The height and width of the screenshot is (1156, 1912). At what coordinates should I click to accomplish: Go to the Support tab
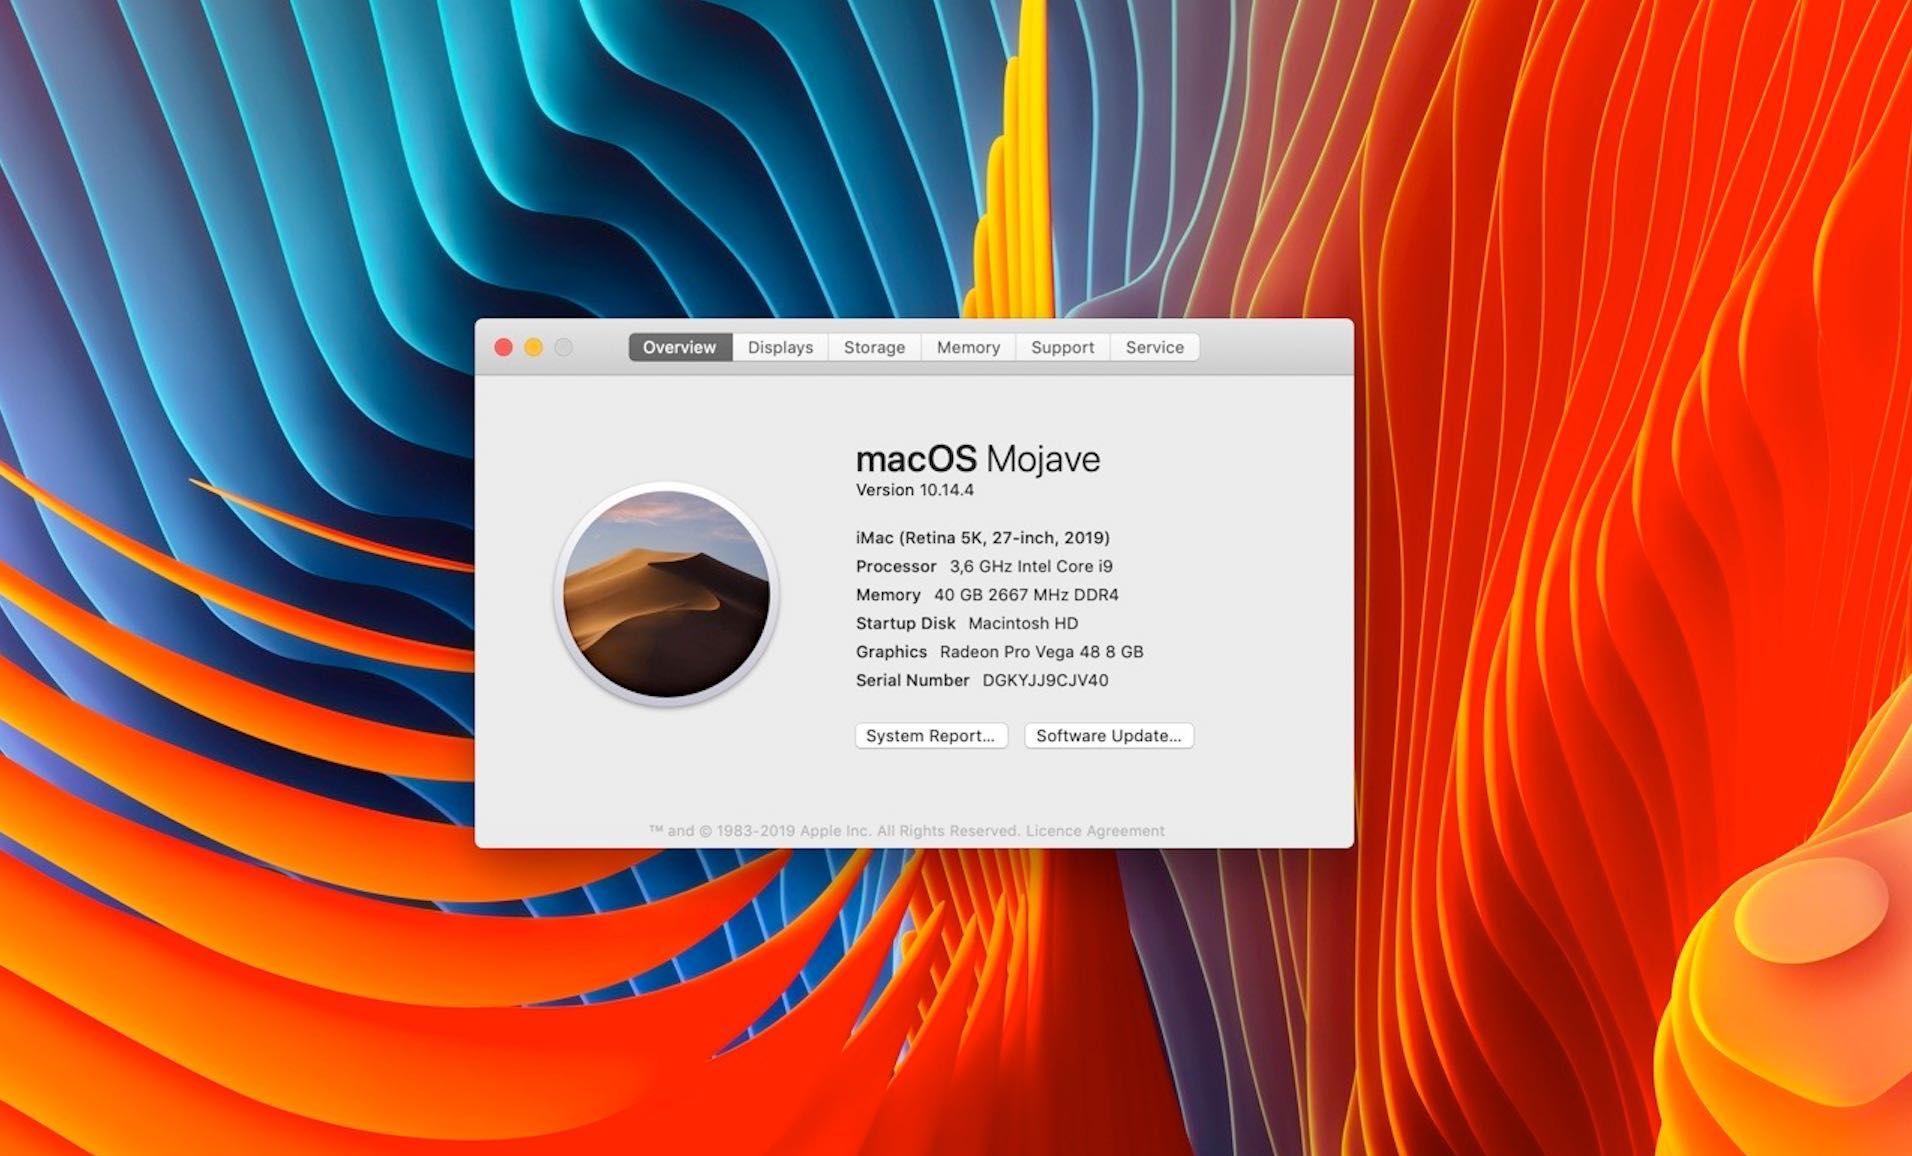coord(1062,347)
